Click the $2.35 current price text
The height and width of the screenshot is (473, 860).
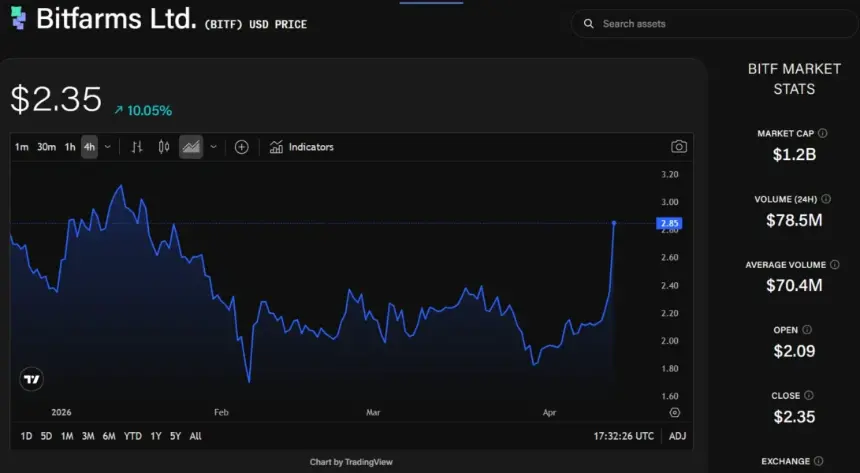56,99
